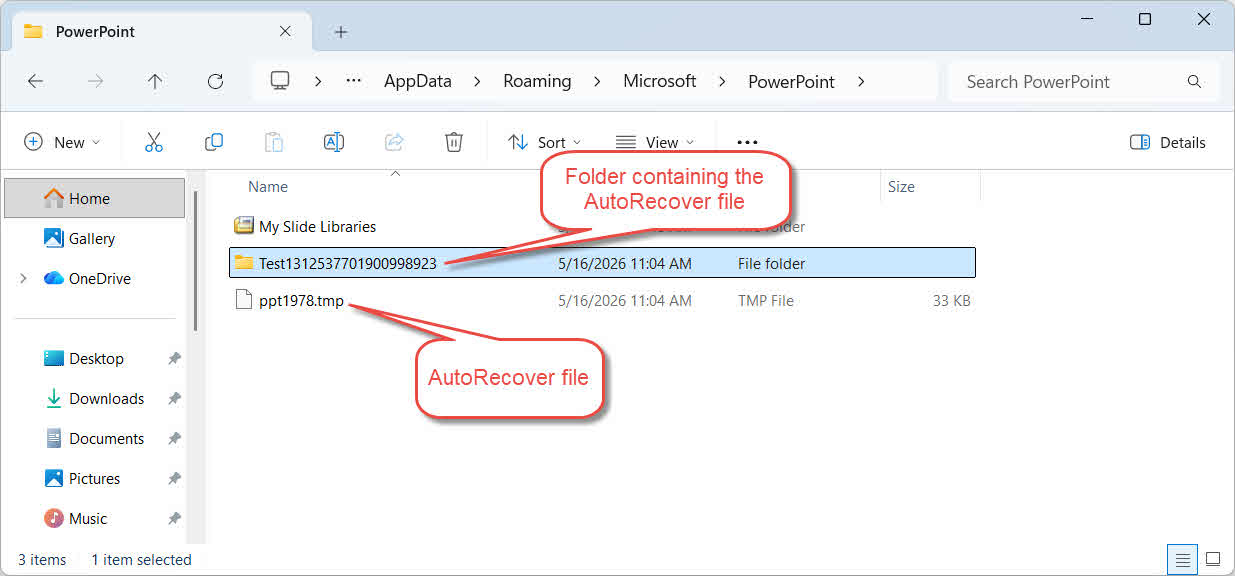Click the pin icon next to Downloads
Image resolution: width=1235 pixels, height=576 pixels.
pyautogui.click(x=174, y=398)
